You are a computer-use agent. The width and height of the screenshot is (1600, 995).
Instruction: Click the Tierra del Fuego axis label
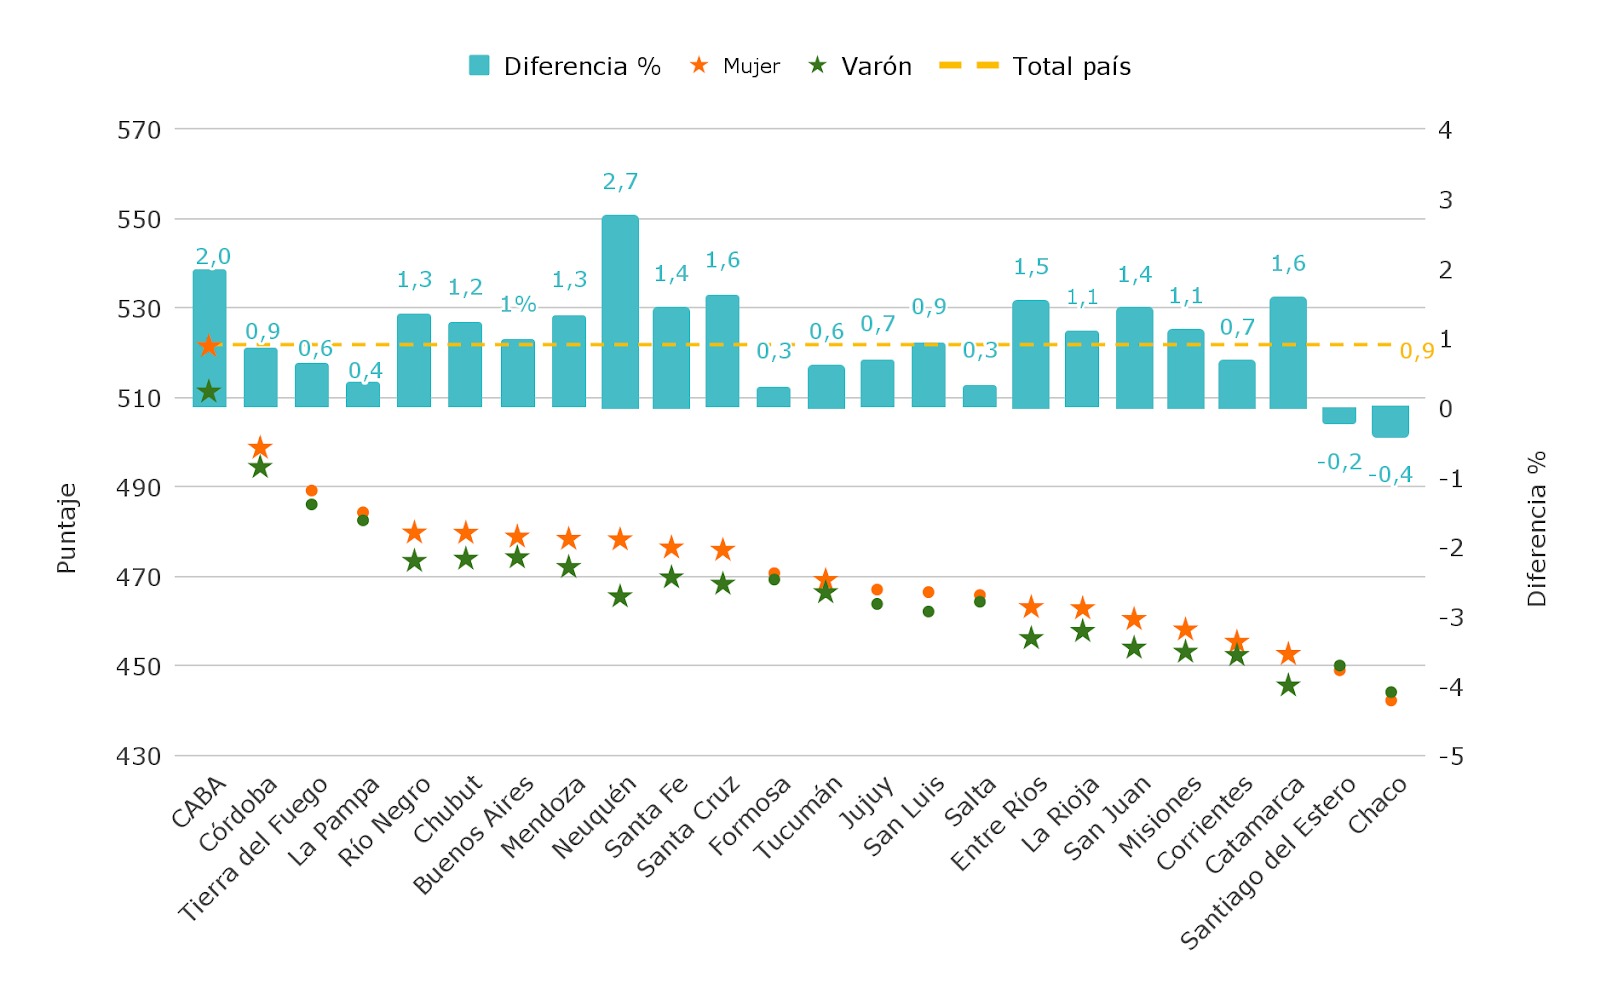click(x=253, y=849)
